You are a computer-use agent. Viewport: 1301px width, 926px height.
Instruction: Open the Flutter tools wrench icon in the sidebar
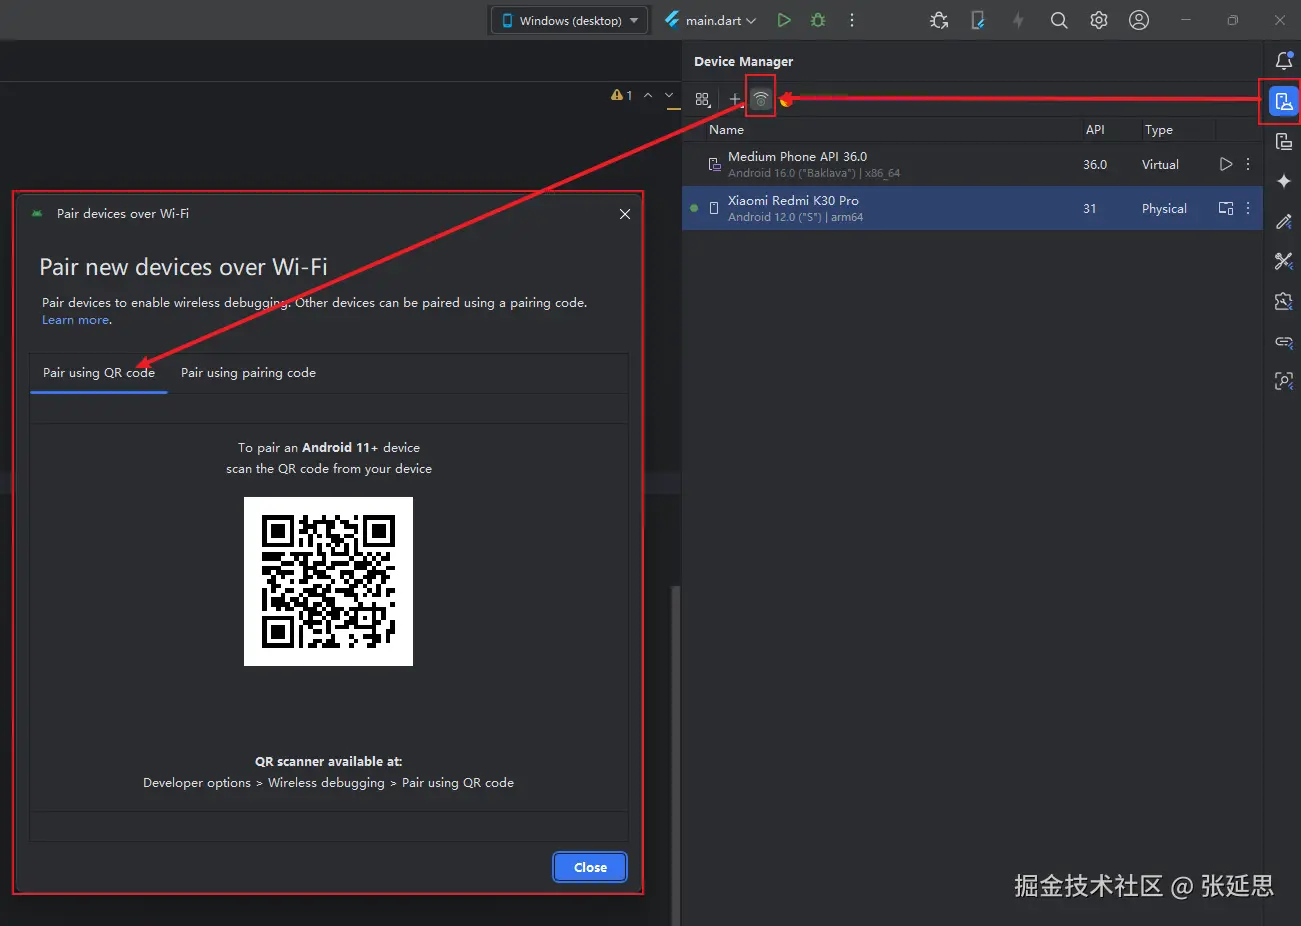click(1284, 261)
